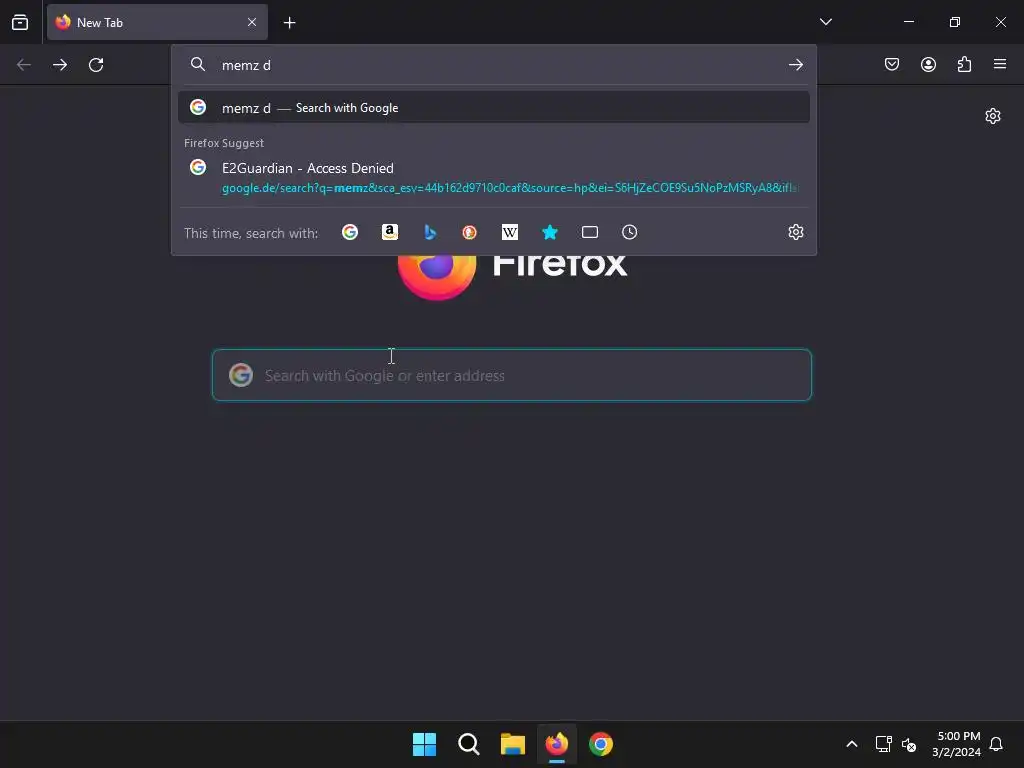This screenshot has height=768, width=1024.
Task: Click Firefox icon in taskbar
Action: (x=557, y=744)
